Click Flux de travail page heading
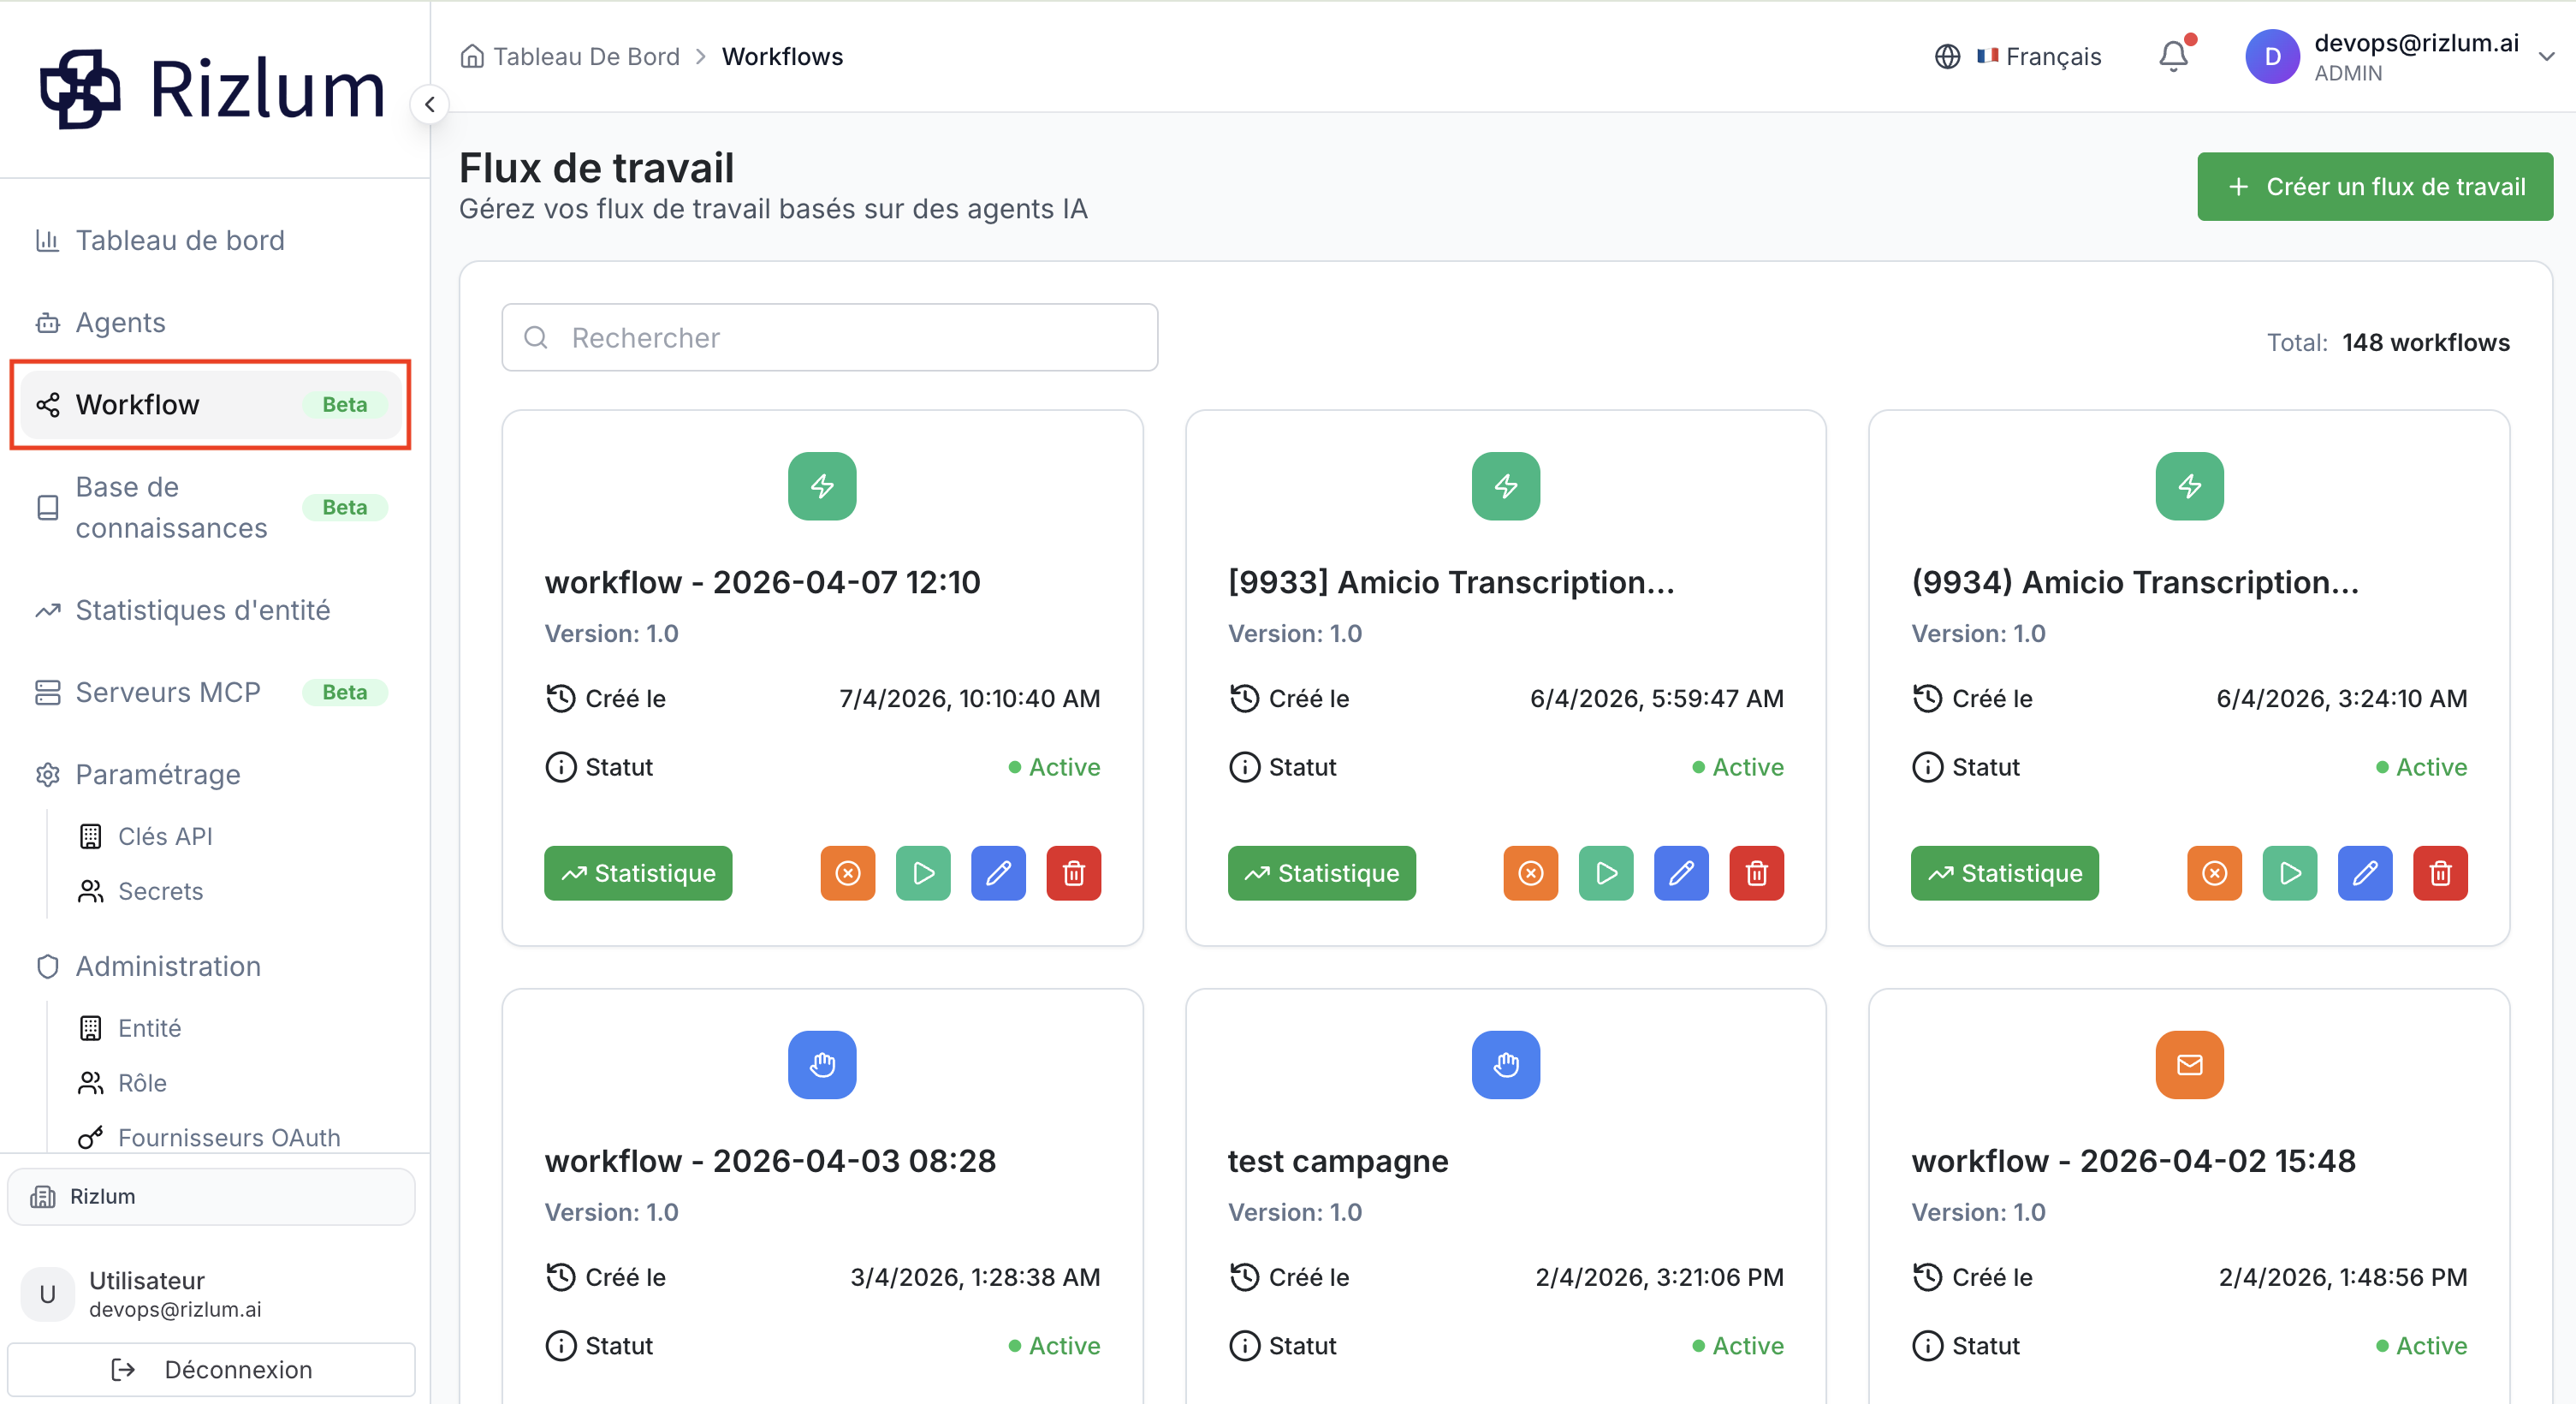The image size is (2576, 1404). click(x=597, y=168)
